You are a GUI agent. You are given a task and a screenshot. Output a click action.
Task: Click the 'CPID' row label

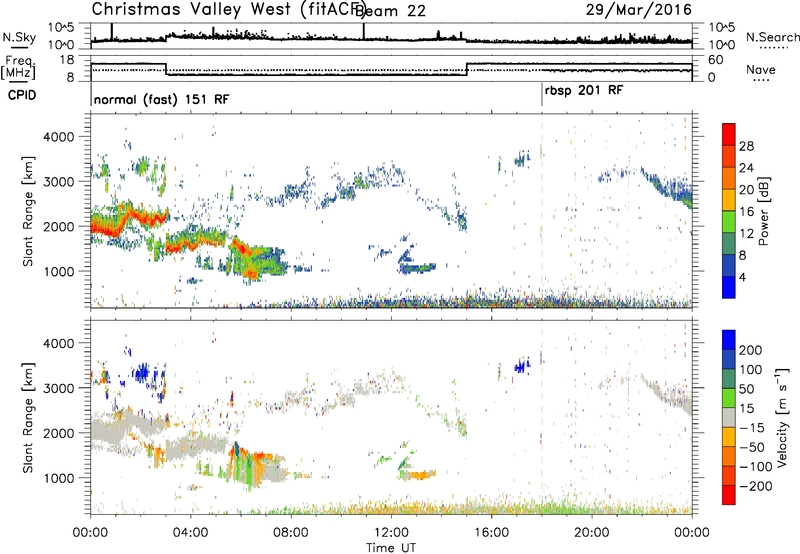click(22, 95)
